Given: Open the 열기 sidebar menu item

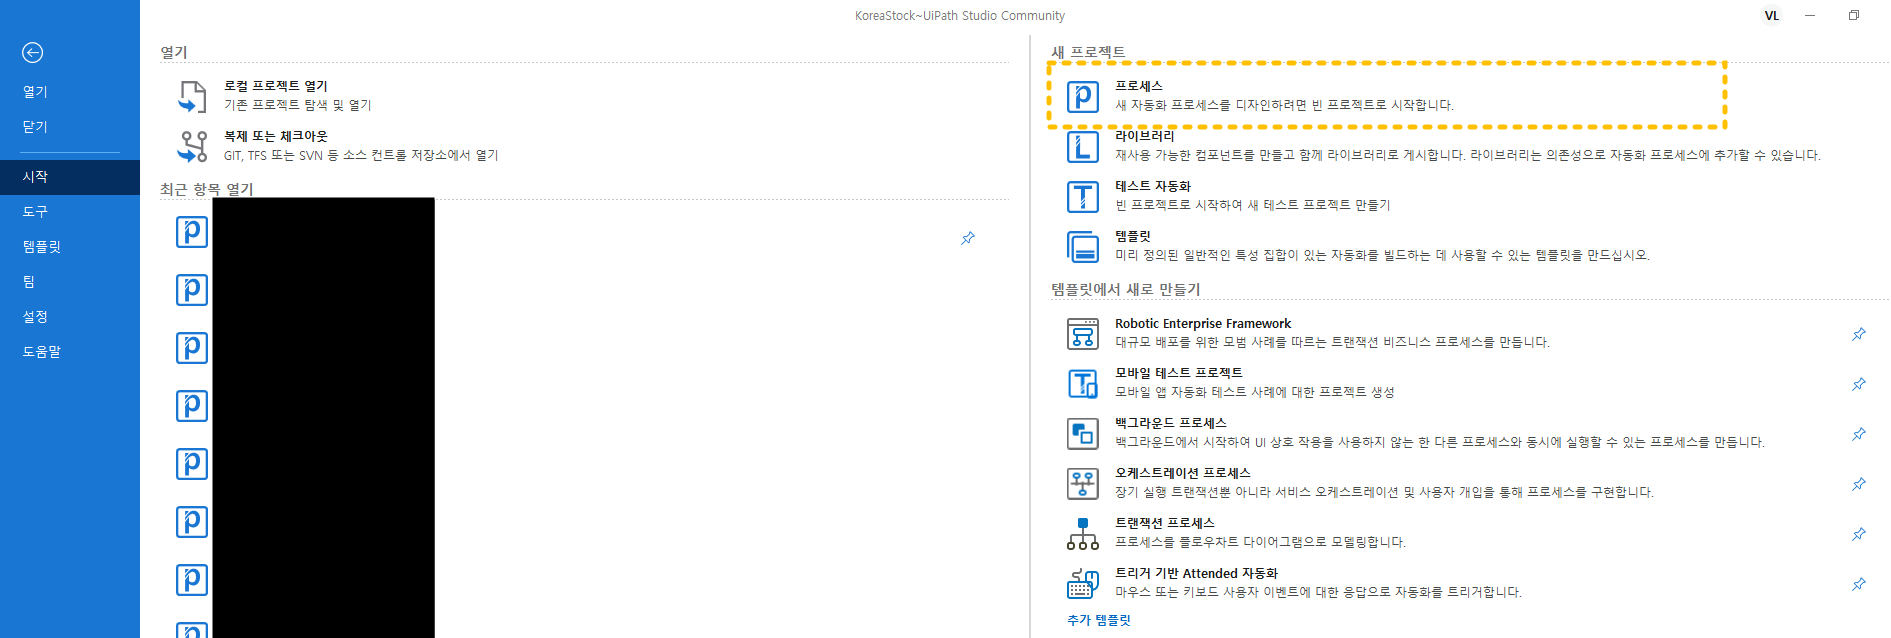Looking at the screenshot, I should click(x=36, y=91).
